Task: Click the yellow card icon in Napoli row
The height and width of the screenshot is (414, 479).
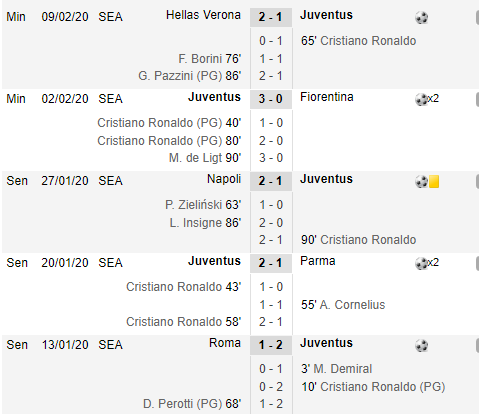Action: click(434, 182)
